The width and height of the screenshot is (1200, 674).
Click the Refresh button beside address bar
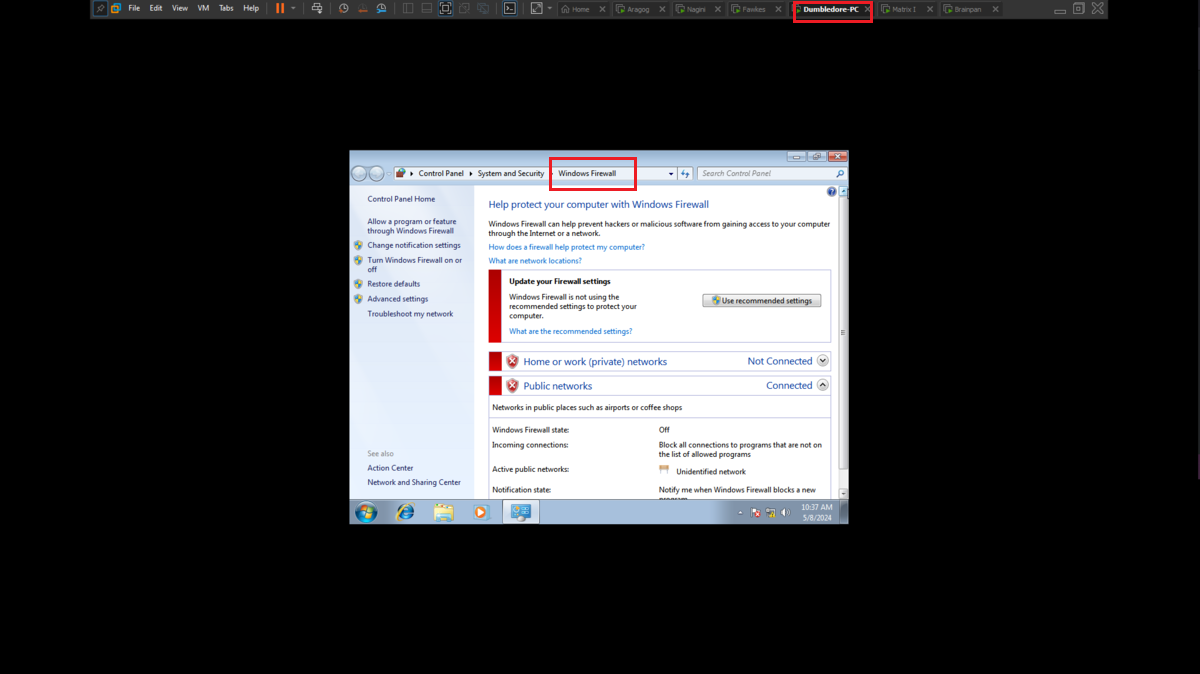tap(685, 173)
